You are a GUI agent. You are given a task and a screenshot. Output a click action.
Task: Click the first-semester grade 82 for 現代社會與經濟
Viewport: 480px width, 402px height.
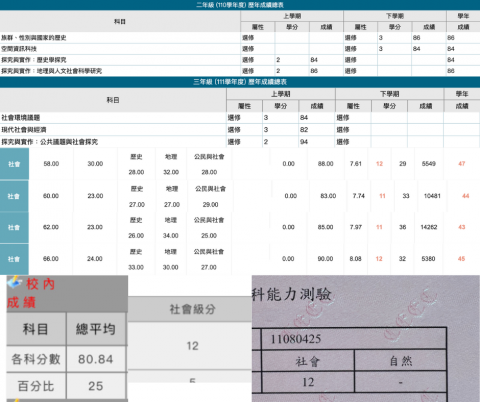point(304,130)
